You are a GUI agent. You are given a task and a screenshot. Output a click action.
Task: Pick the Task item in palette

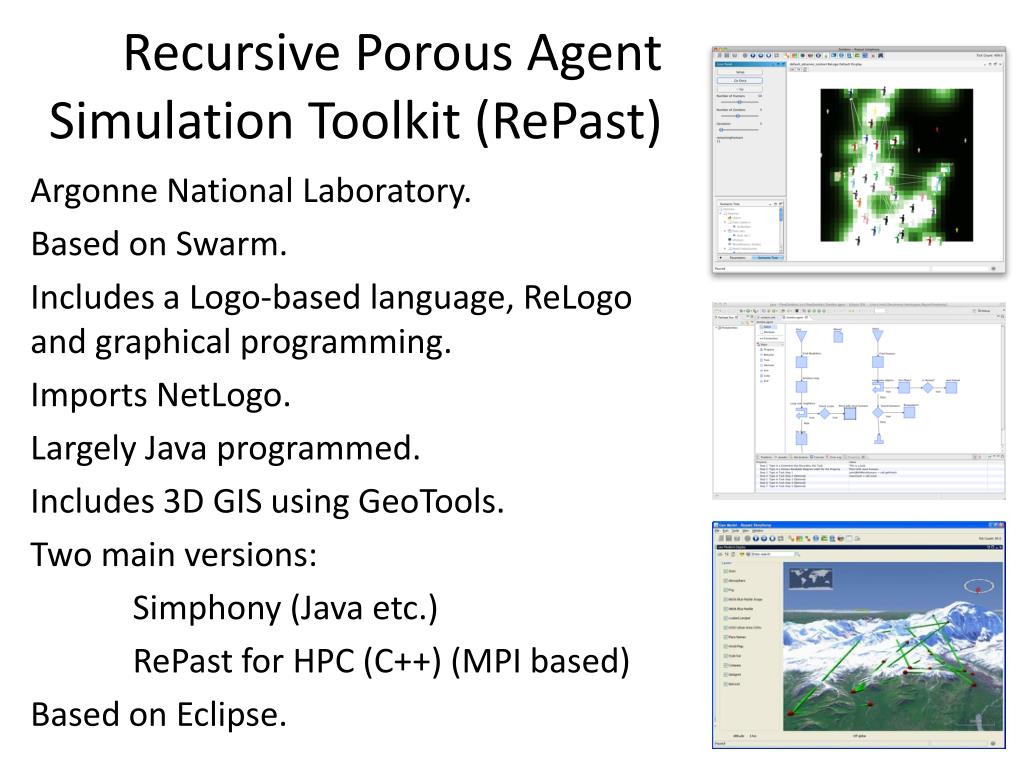765,360
